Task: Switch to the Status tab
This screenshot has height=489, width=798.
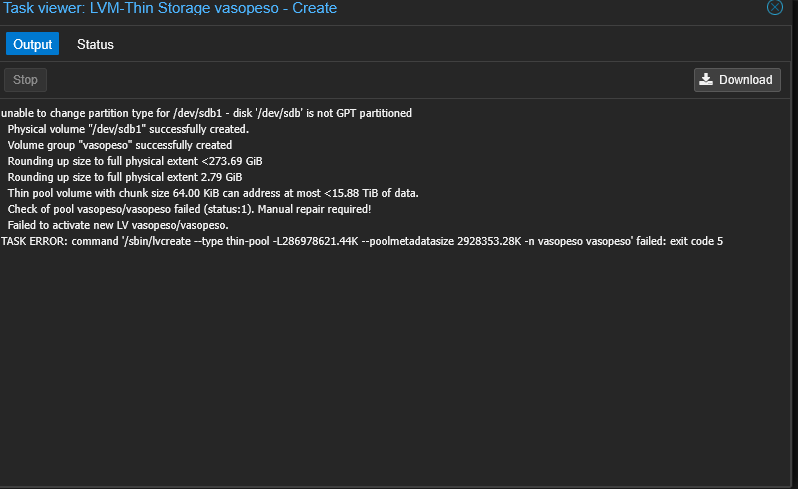Action: 95,44
